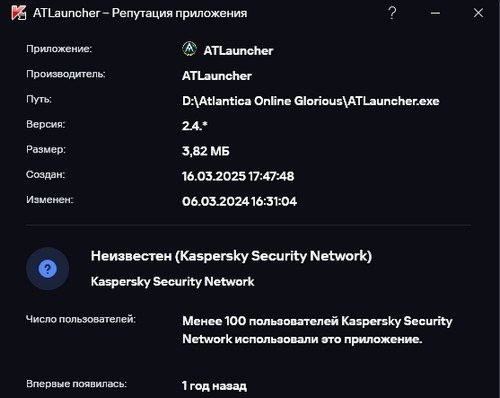Viewport: 500px width, 398px height.
Task: Click the Неизвестен (Kaspersky Security Network) heading
Action: click(231, 256)
